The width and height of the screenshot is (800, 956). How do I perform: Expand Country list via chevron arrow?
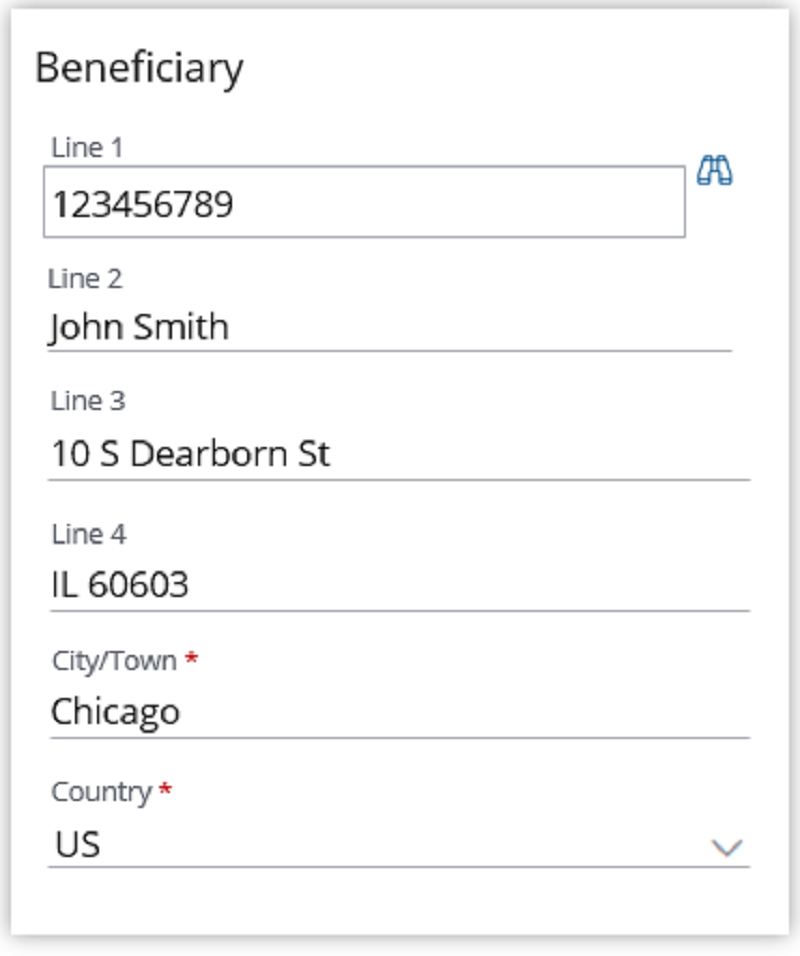tap(726, 847)
